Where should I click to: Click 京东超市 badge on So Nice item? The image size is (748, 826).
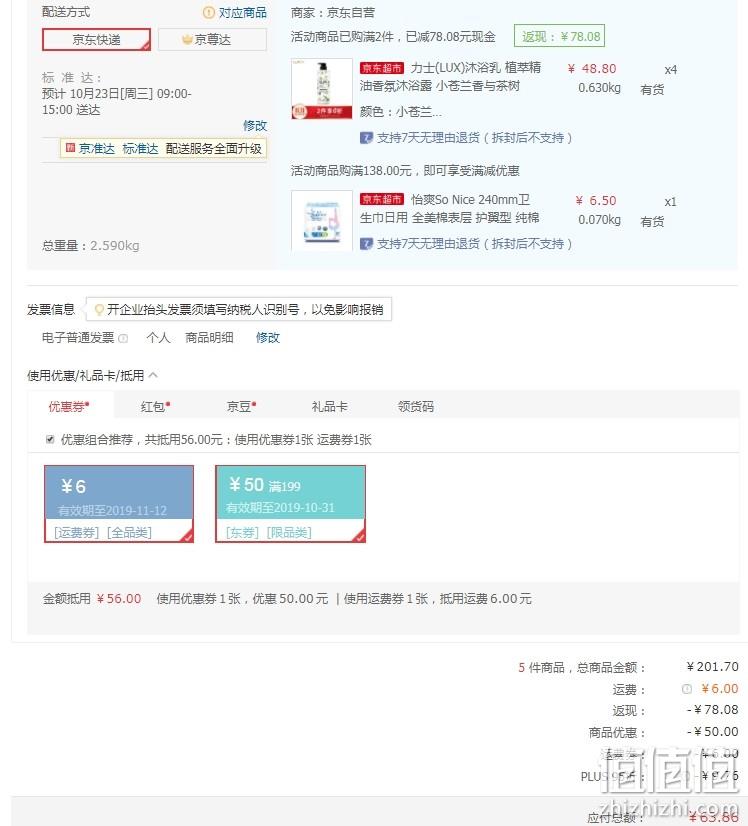(x=382, y=199)
